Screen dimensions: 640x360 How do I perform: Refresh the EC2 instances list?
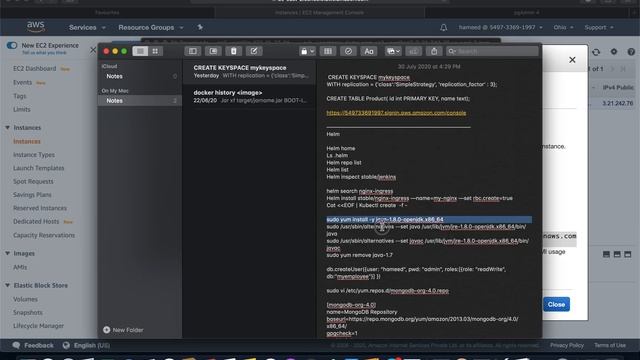(596, 52)
